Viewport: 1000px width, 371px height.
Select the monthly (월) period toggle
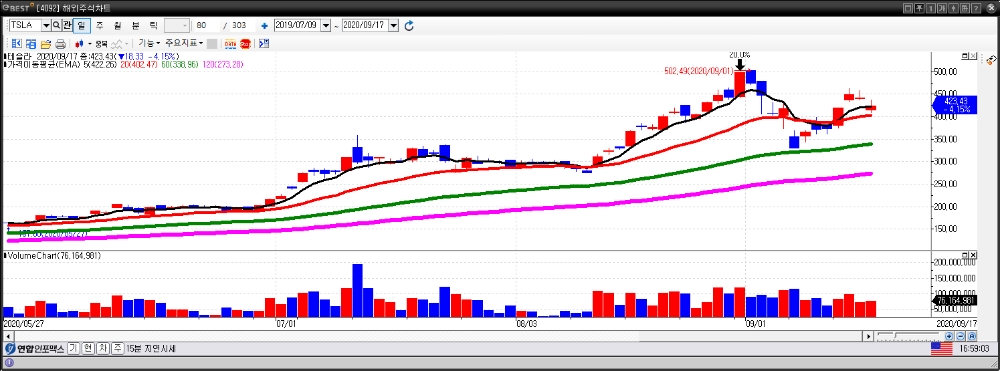coord(117,25)
